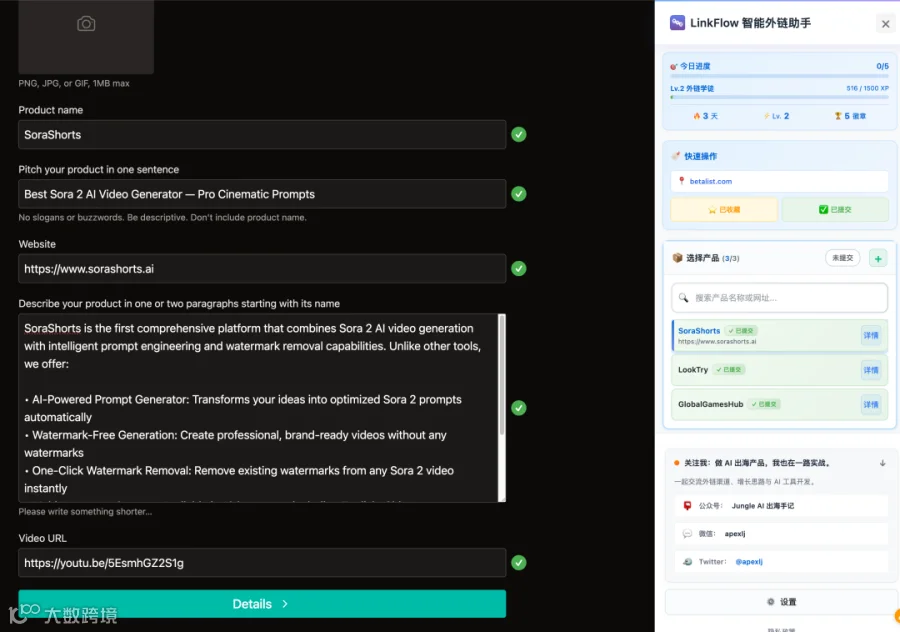The width and height of the screenshot is (900, 632).
Task: Close the LinkFlow side panel
Action: coord(885,24)
